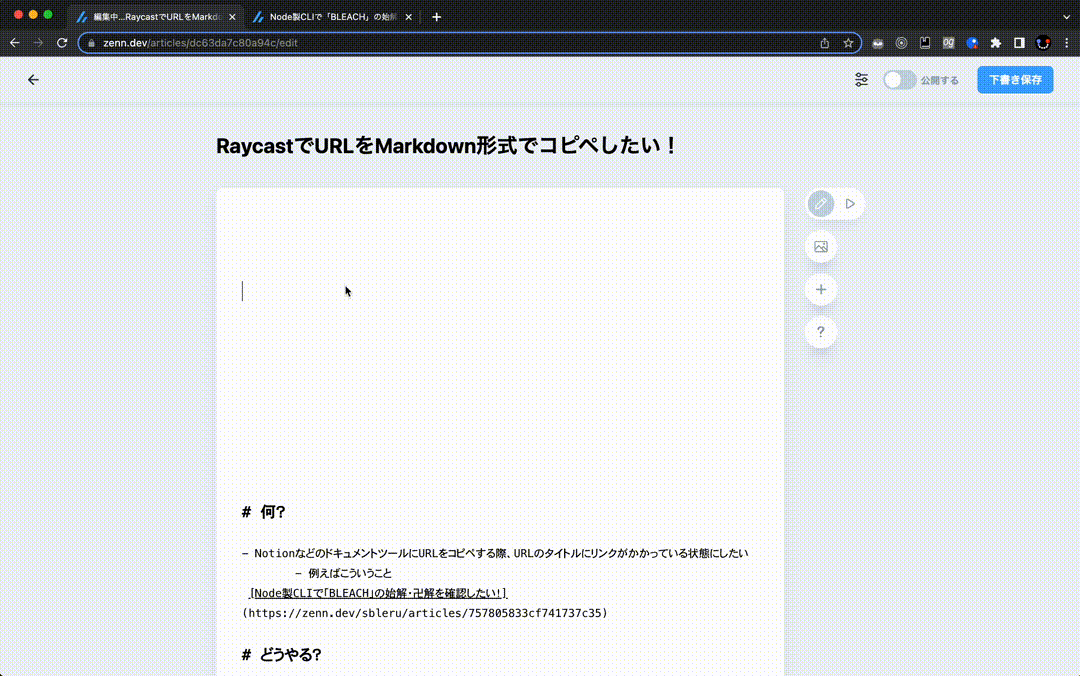Open article settings sliders icon
The image size is (1080, 676).
[x=861, y=80]
